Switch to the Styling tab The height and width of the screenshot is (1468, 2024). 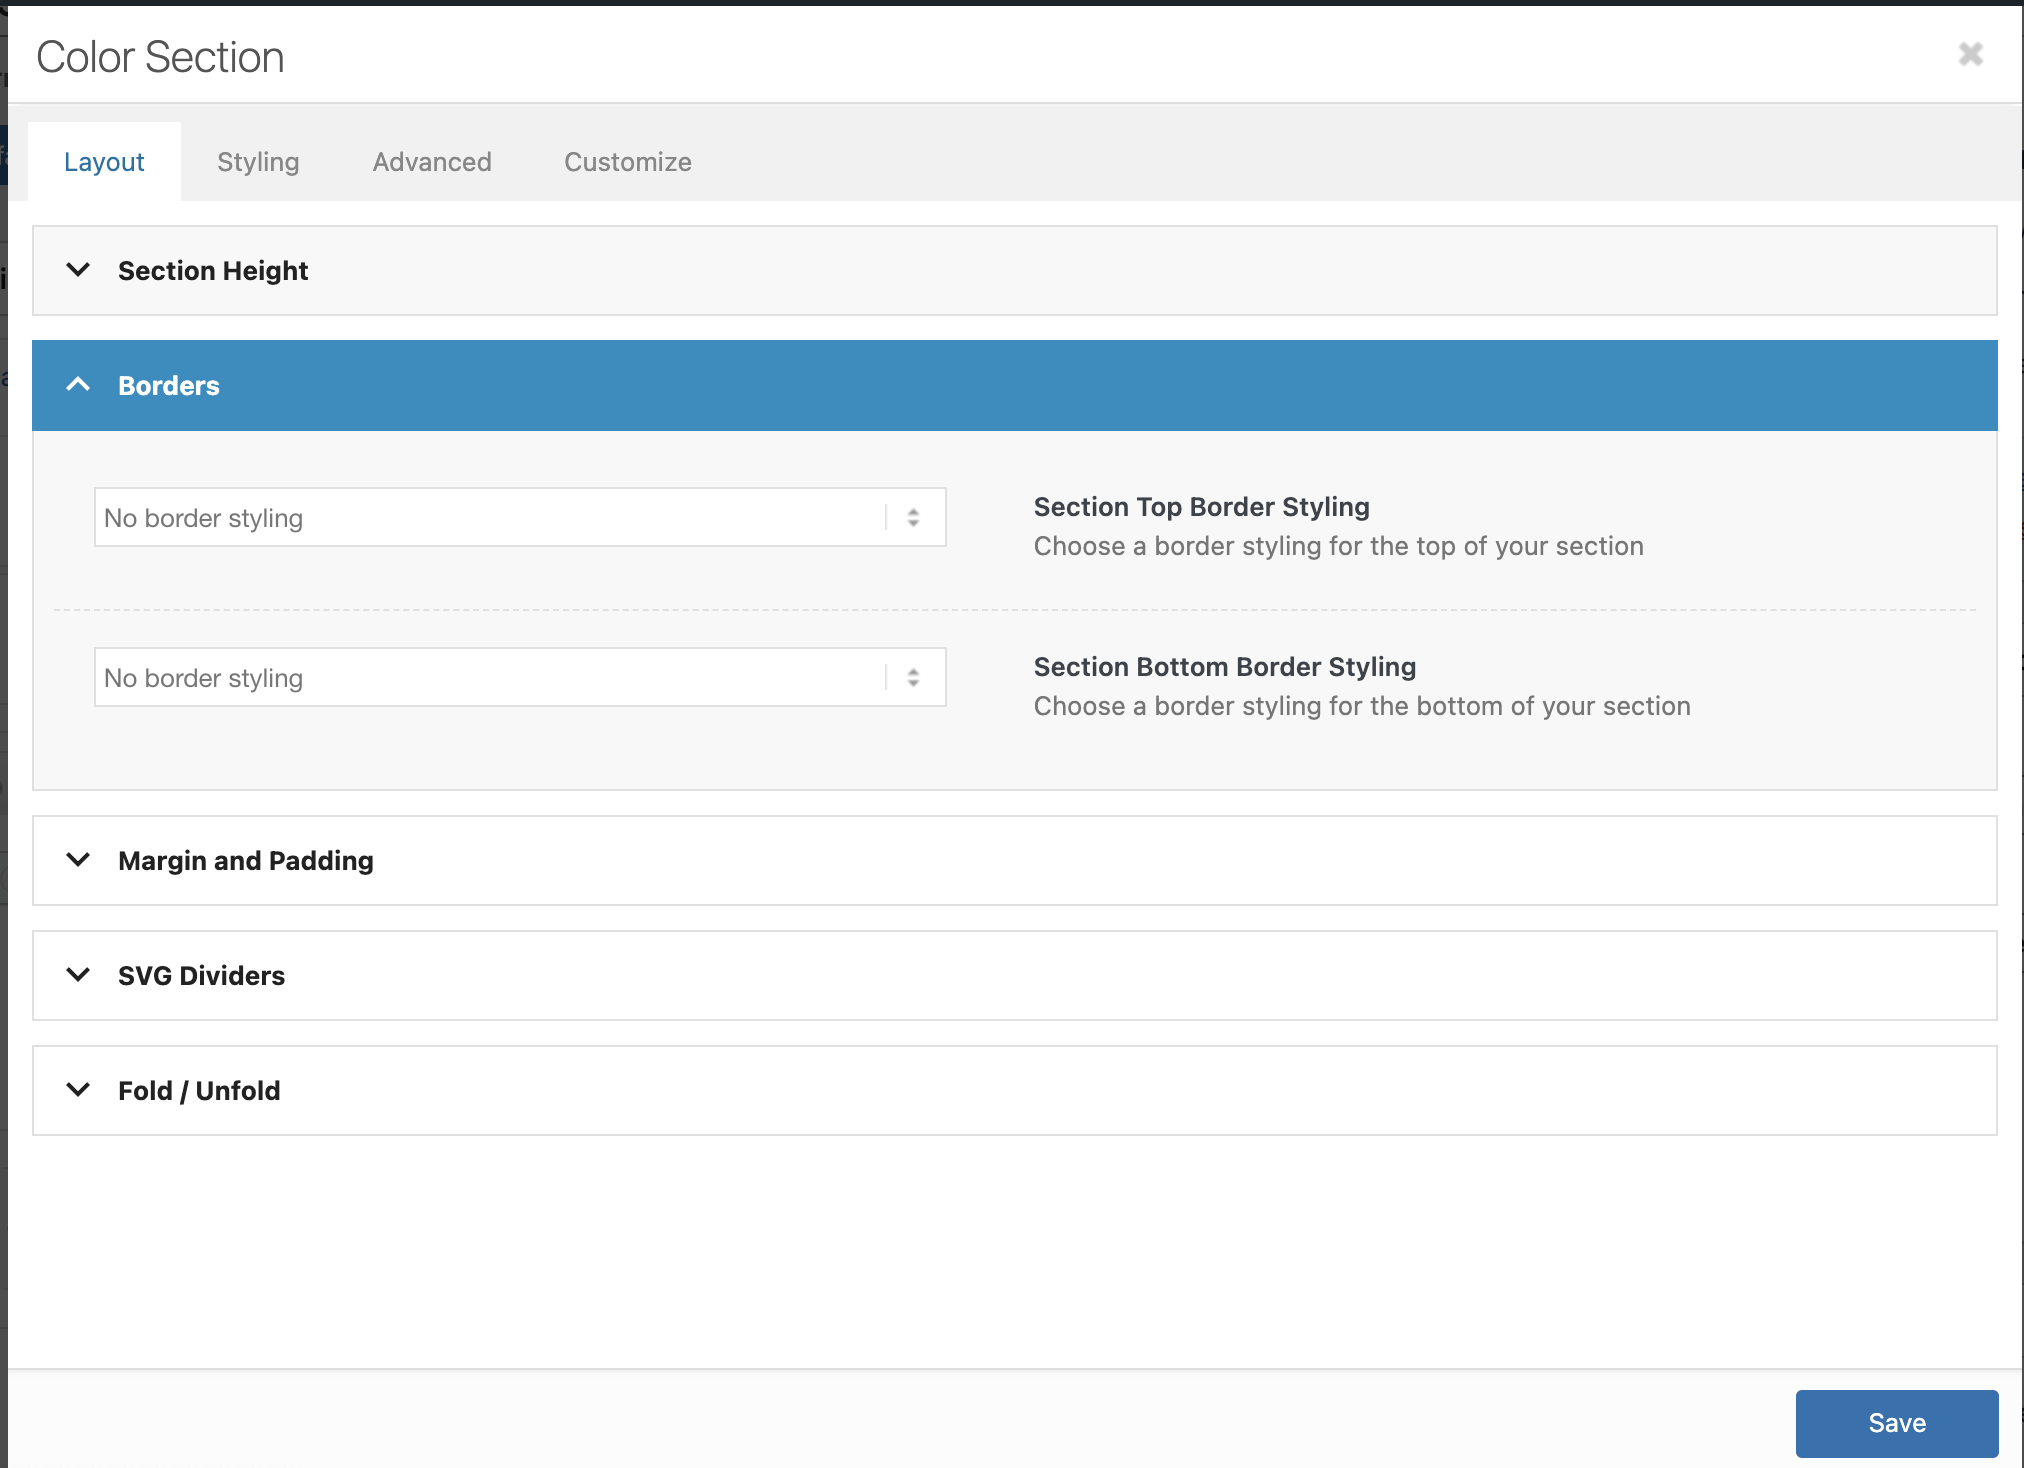[258, 162]
